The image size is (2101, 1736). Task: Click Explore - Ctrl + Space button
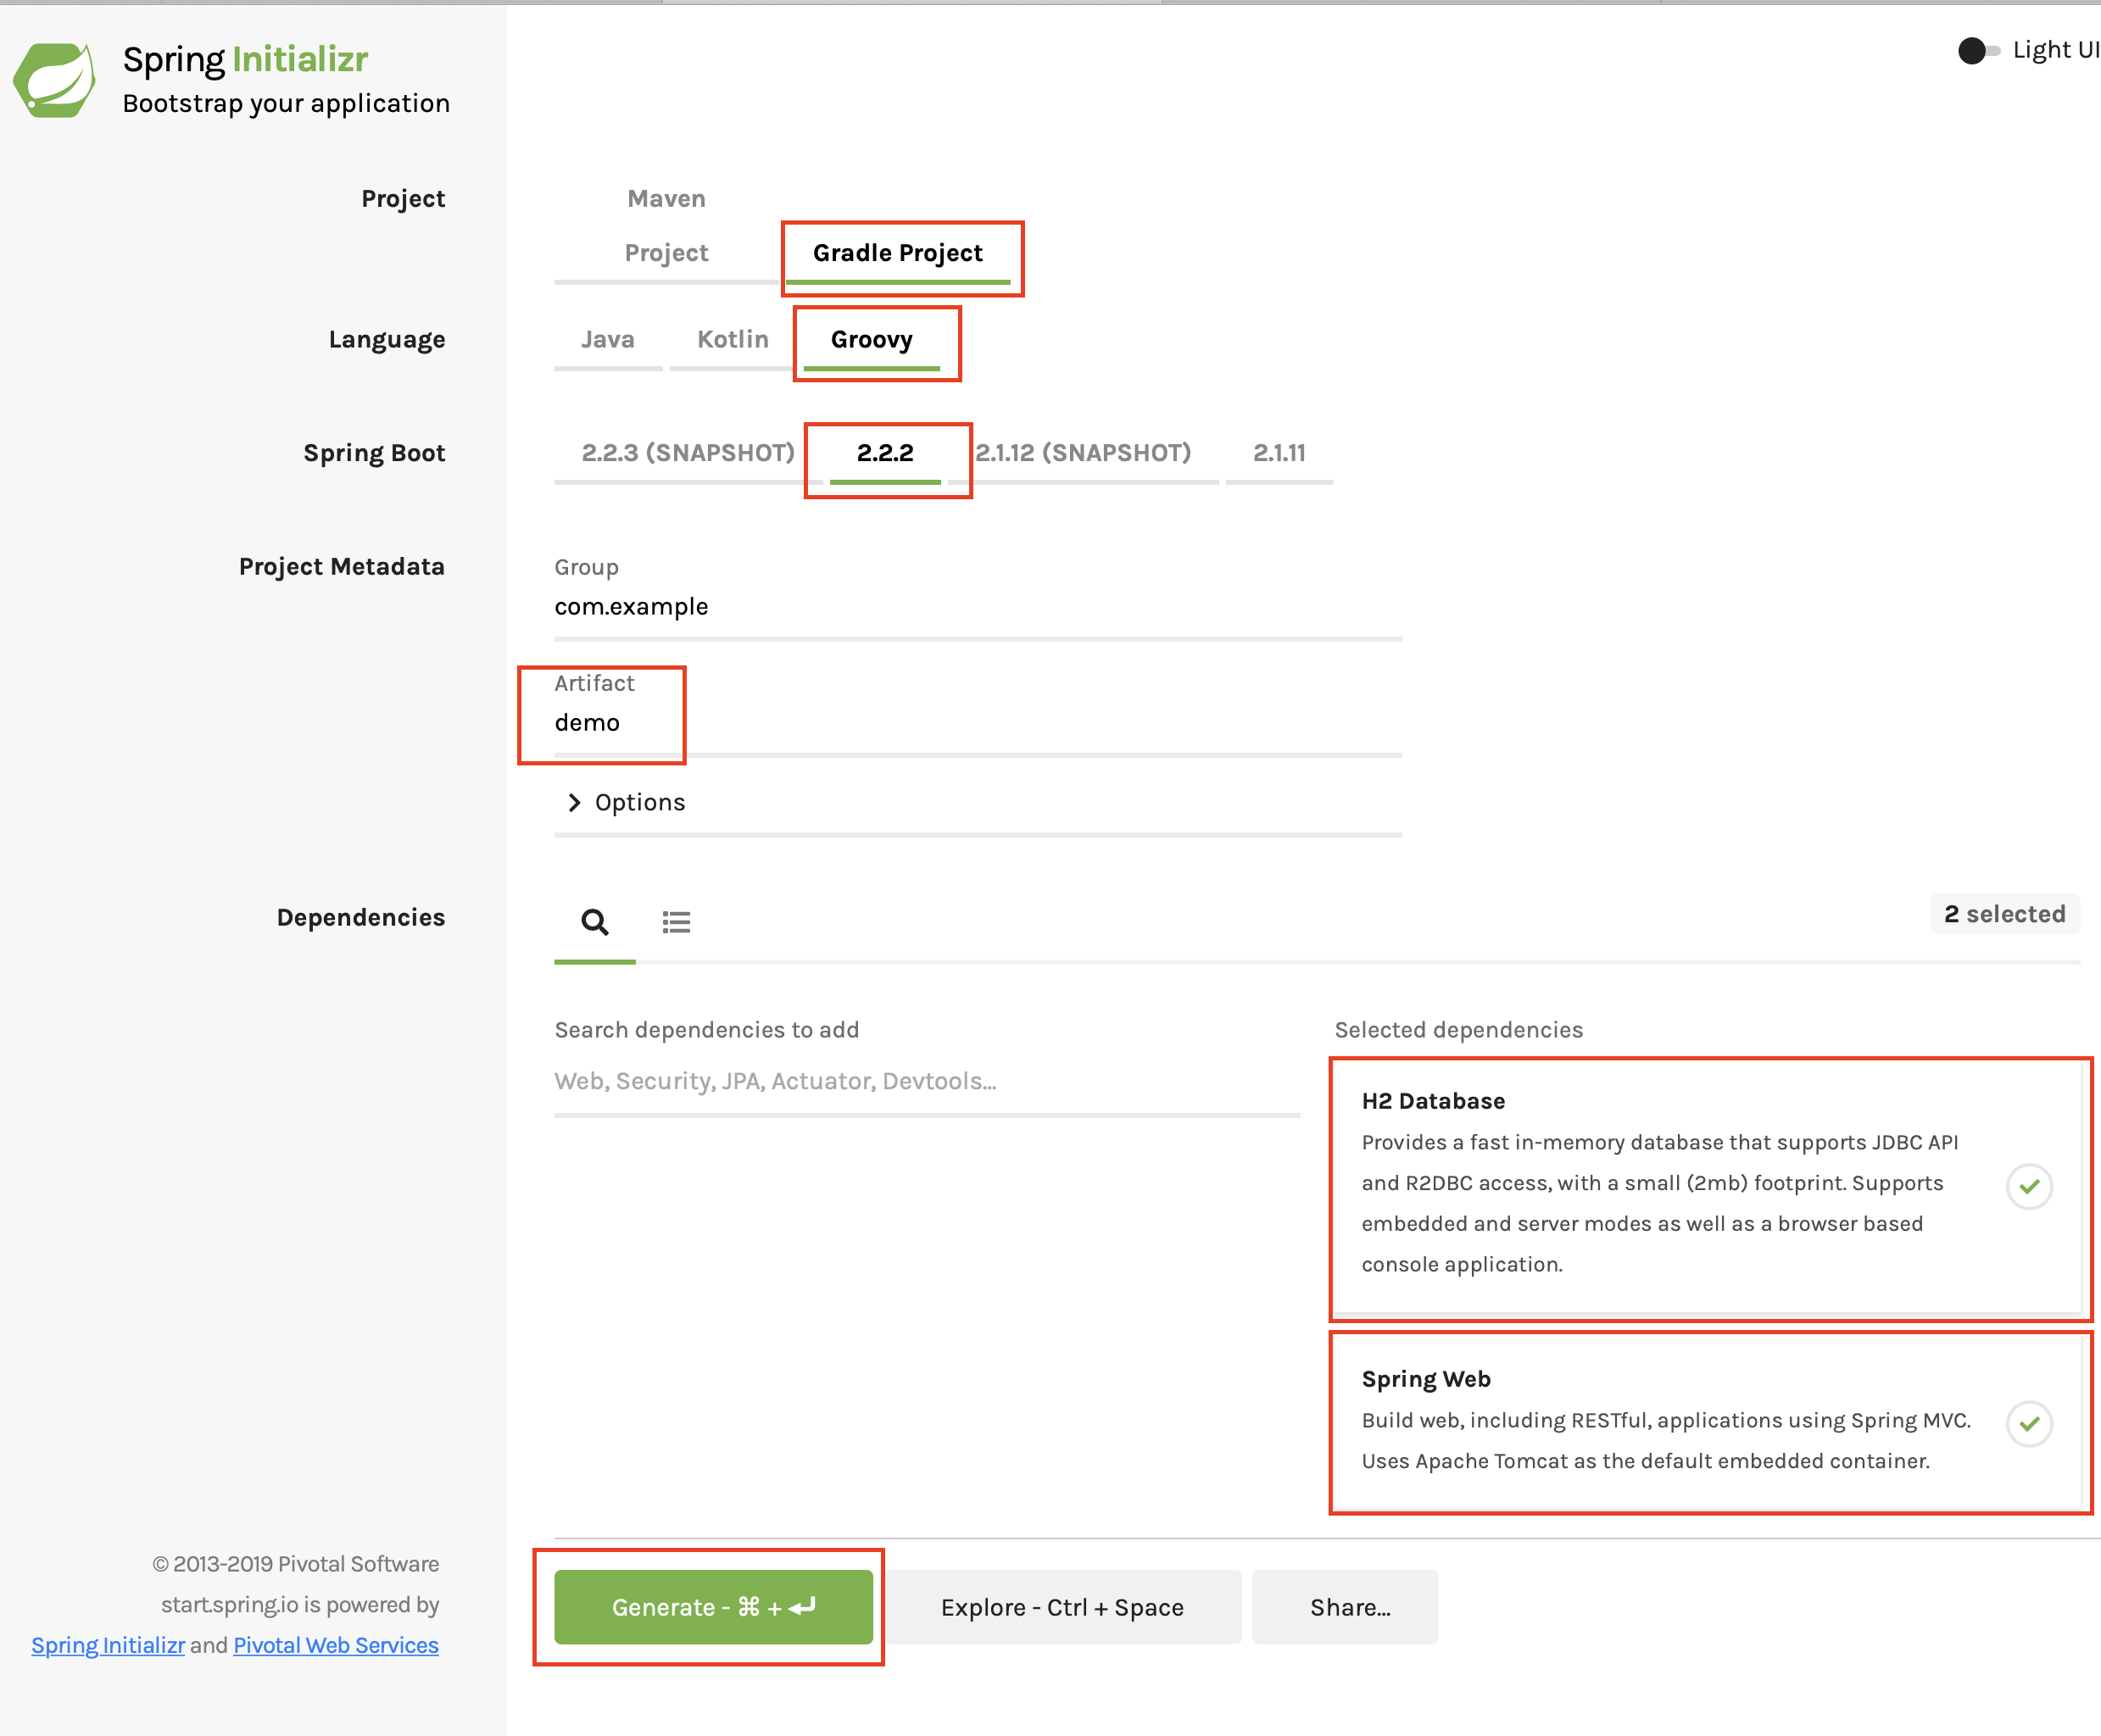[x=1062, y=1607]
